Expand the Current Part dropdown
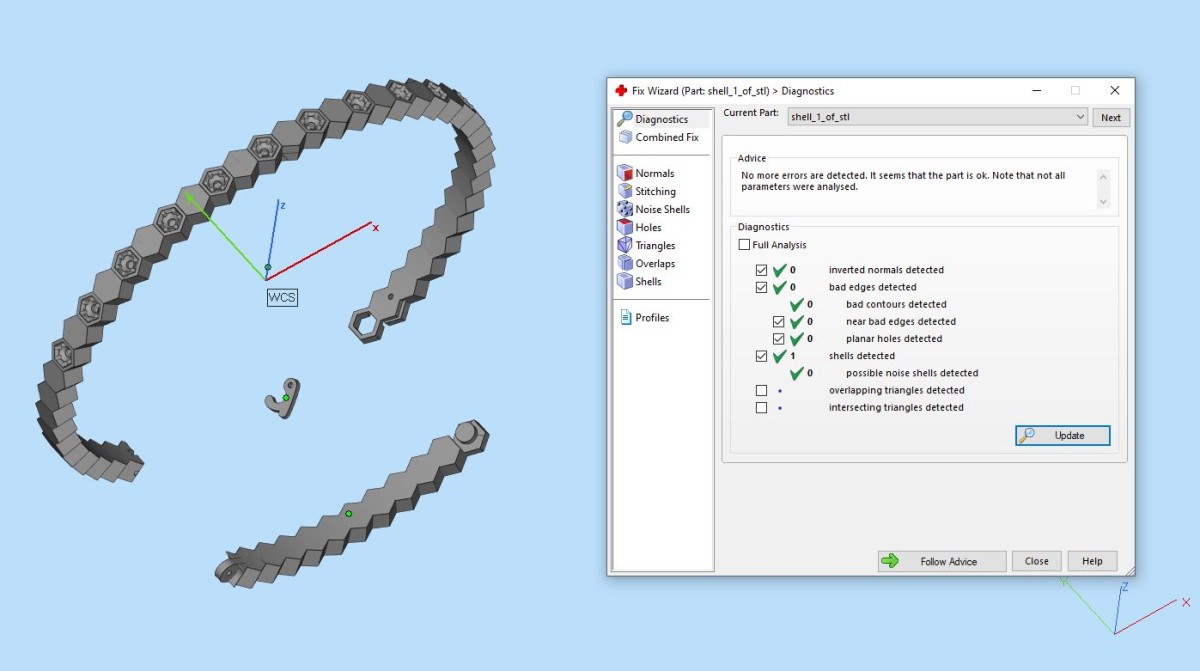This screenshot has width=1200, height=671. coord(937,117)
